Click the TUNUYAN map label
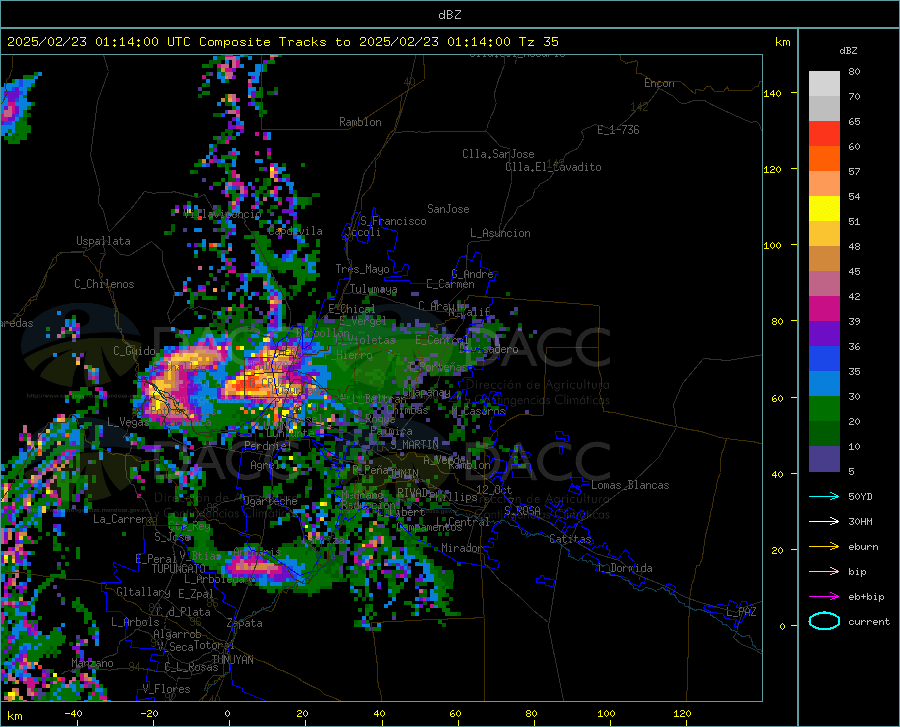Screen dimensions: 900x727 pos(232,660)
